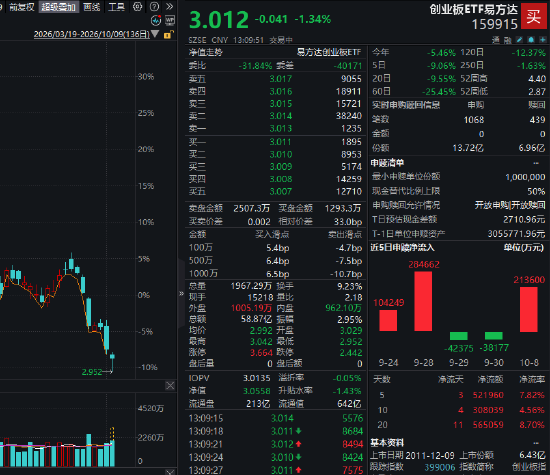This screenshot has width=550, height=475.
Task: Click stock code 159915
Action: pos(495,24)
